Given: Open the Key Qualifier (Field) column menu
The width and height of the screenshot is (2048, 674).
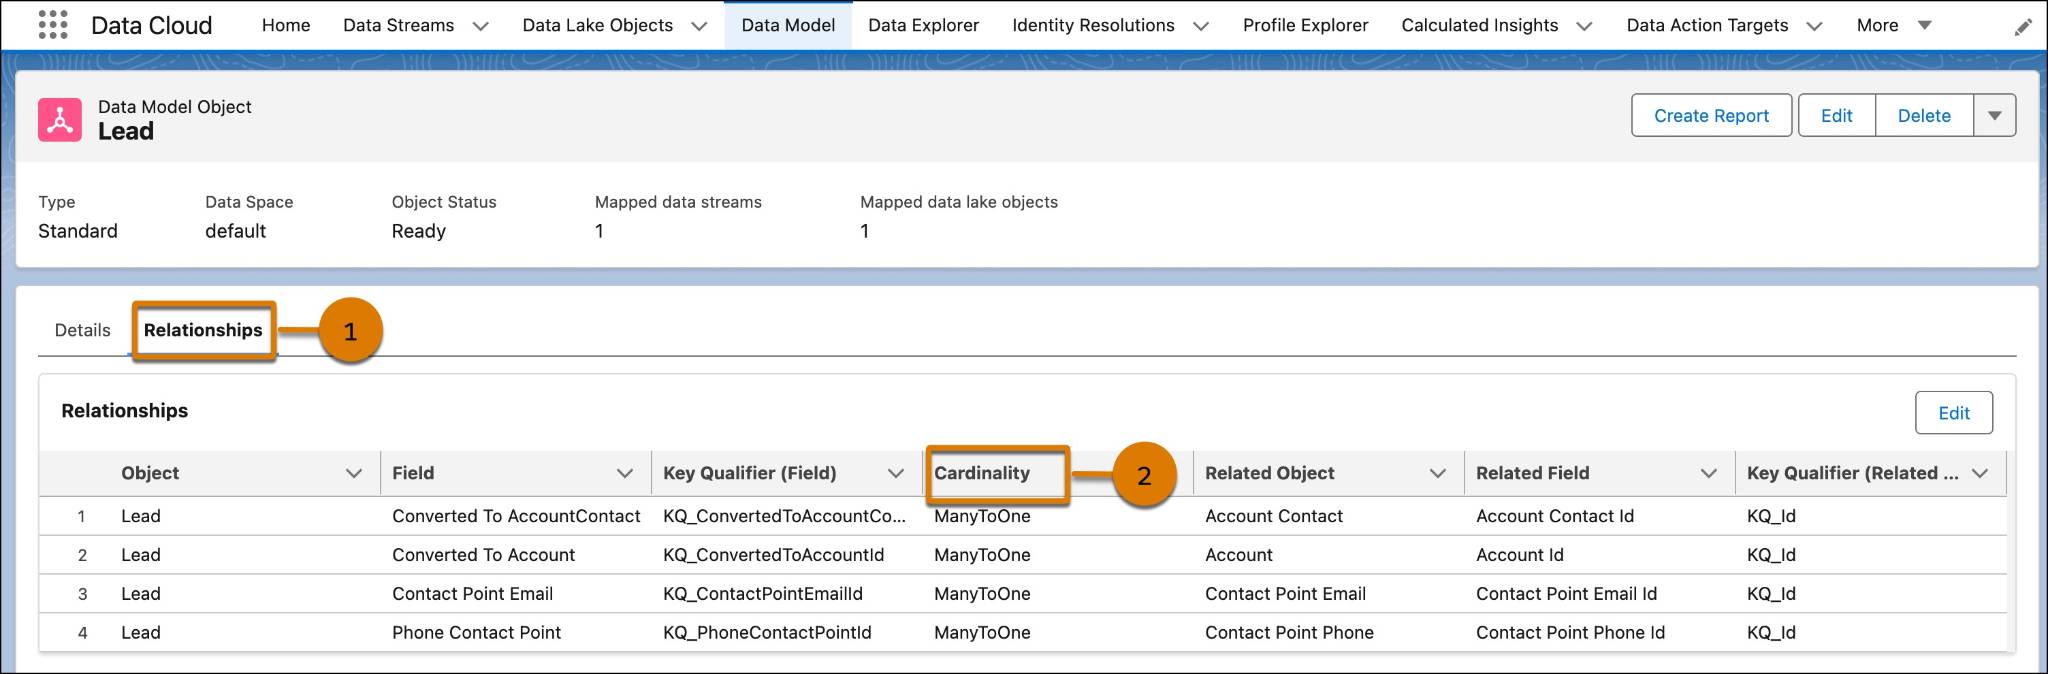Looking at the screenshot, I should click(x=896, y=473).
